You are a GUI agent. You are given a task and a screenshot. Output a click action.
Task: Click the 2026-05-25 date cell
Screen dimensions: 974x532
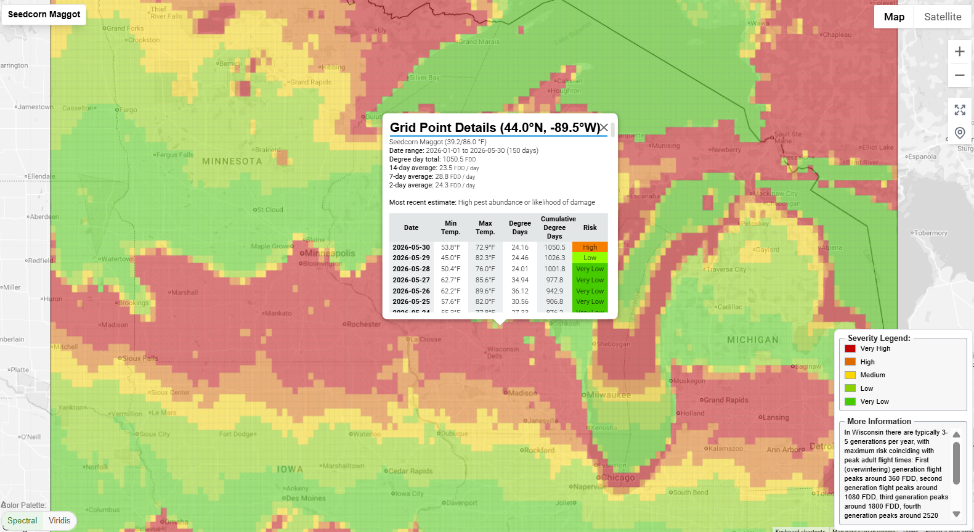[411, 301]
